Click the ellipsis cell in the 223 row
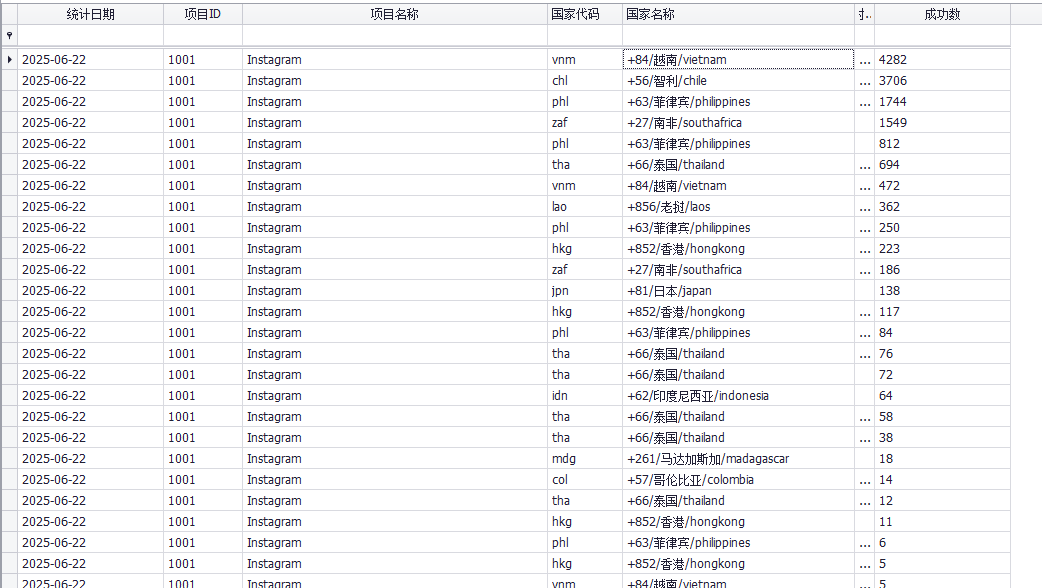1042x588 pixels. pos(865,248)
